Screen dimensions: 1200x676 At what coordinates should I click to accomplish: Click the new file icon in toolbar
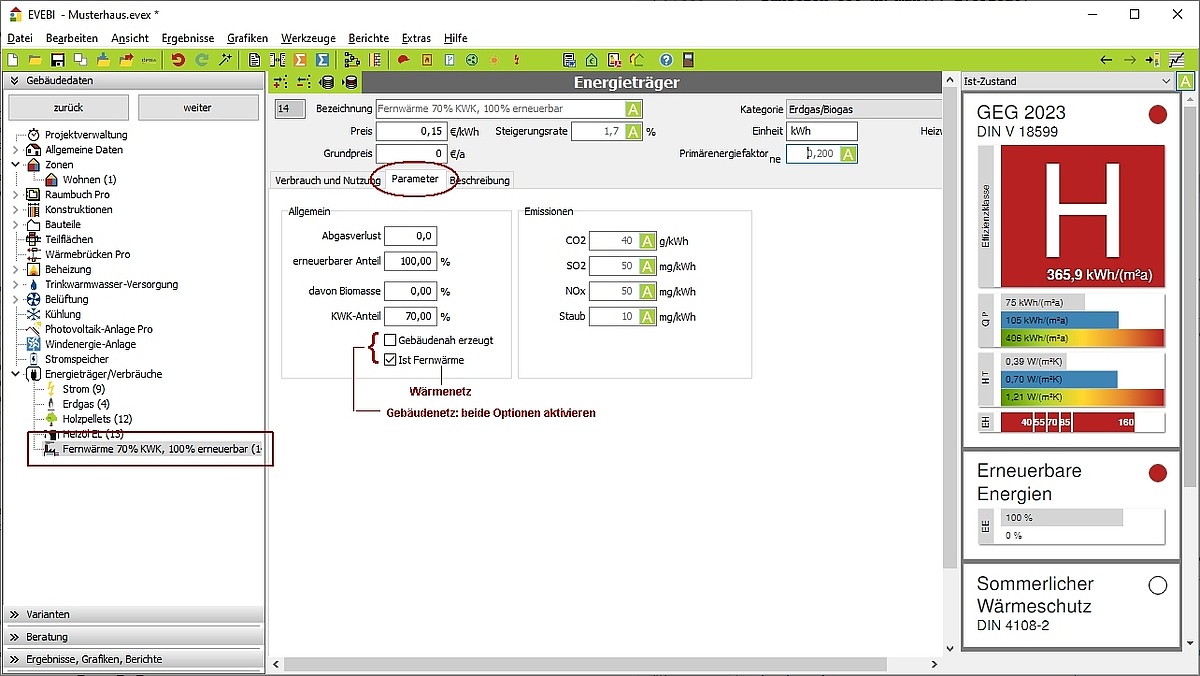[x=14, y=60]
